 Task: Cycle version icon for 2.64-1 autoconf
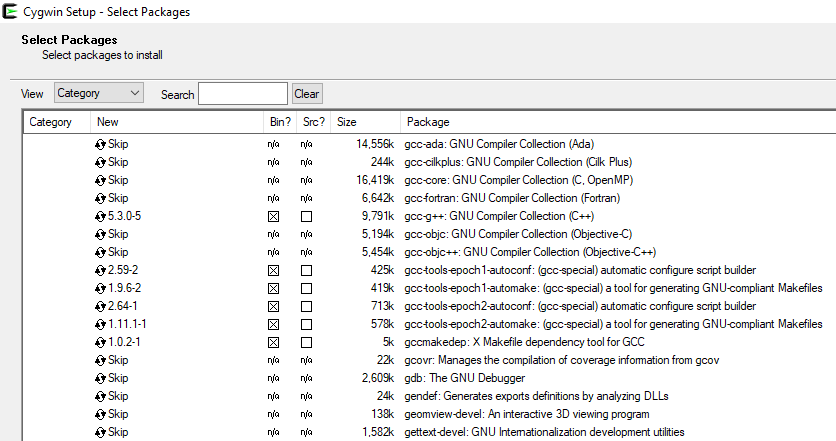[100, 307]
